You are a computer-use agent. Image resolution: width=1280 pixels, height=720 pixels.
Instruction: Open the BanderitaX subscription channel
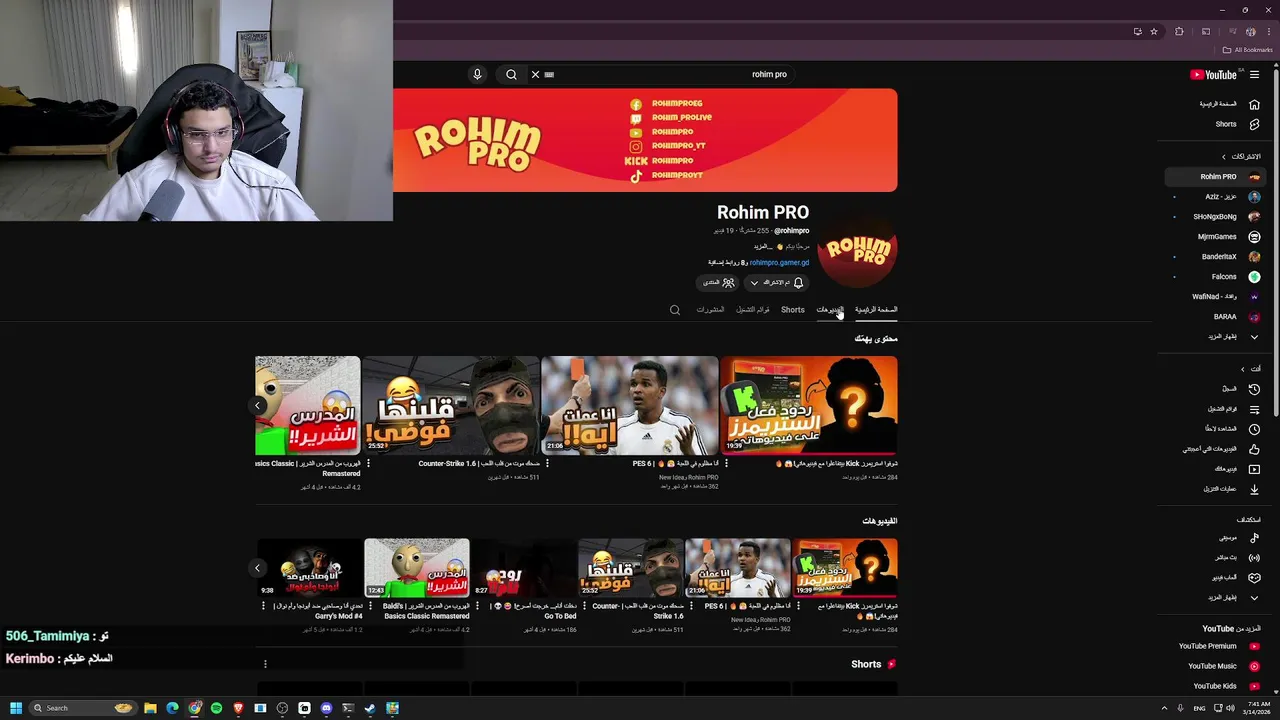[1214, 256]
